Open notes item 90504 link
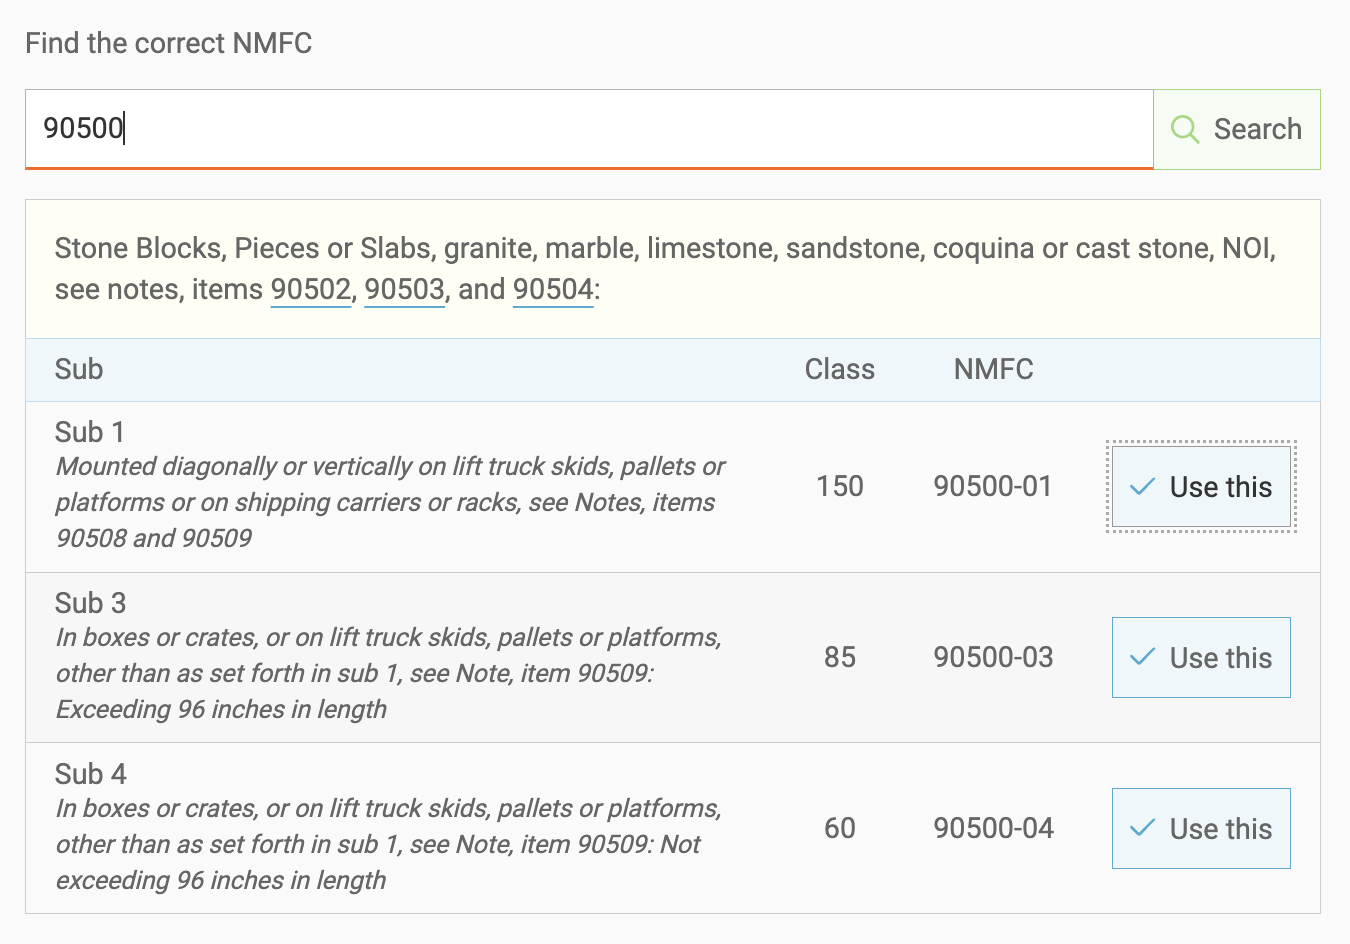The width and height of the screenshot is (1350, 944). coord(552,289)
